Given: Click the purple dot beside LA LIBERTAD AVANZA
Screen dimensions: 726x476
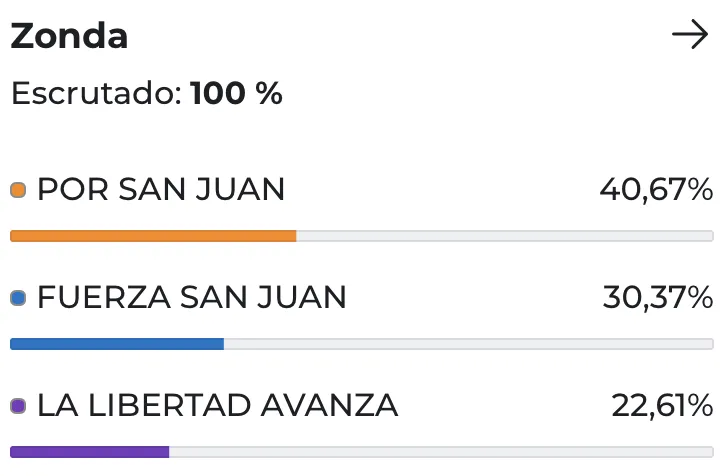Looking at the screenshot, I should click(18, 406).
